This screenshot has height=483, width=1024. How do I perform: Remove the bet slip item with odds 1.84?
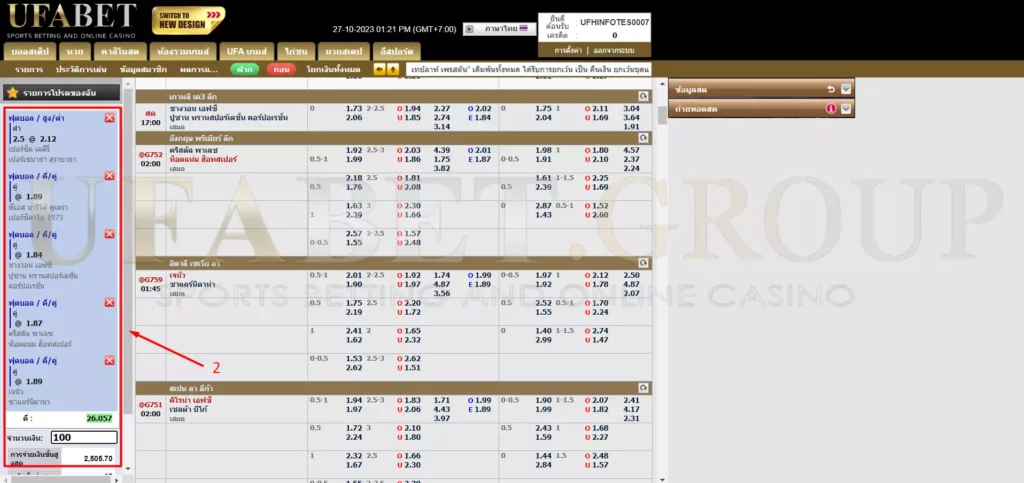[110, 236]
